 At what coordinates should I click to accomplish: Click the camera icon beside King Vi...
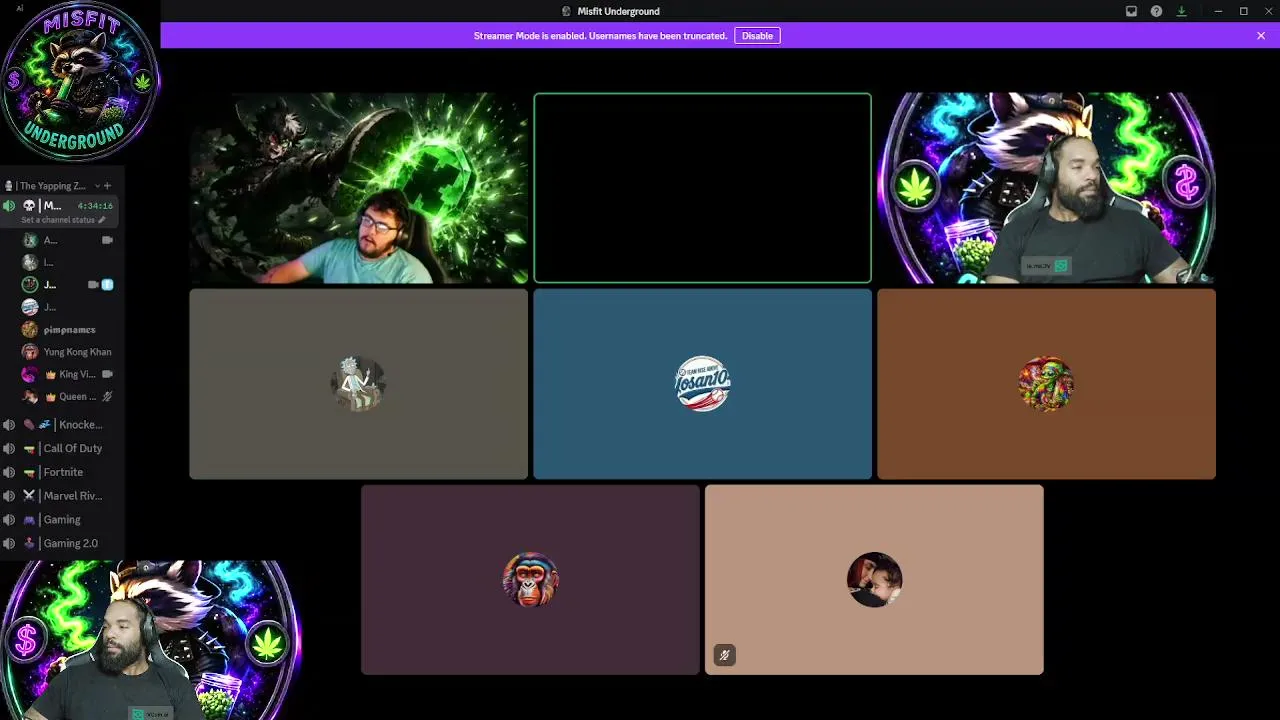click(107, 374)
